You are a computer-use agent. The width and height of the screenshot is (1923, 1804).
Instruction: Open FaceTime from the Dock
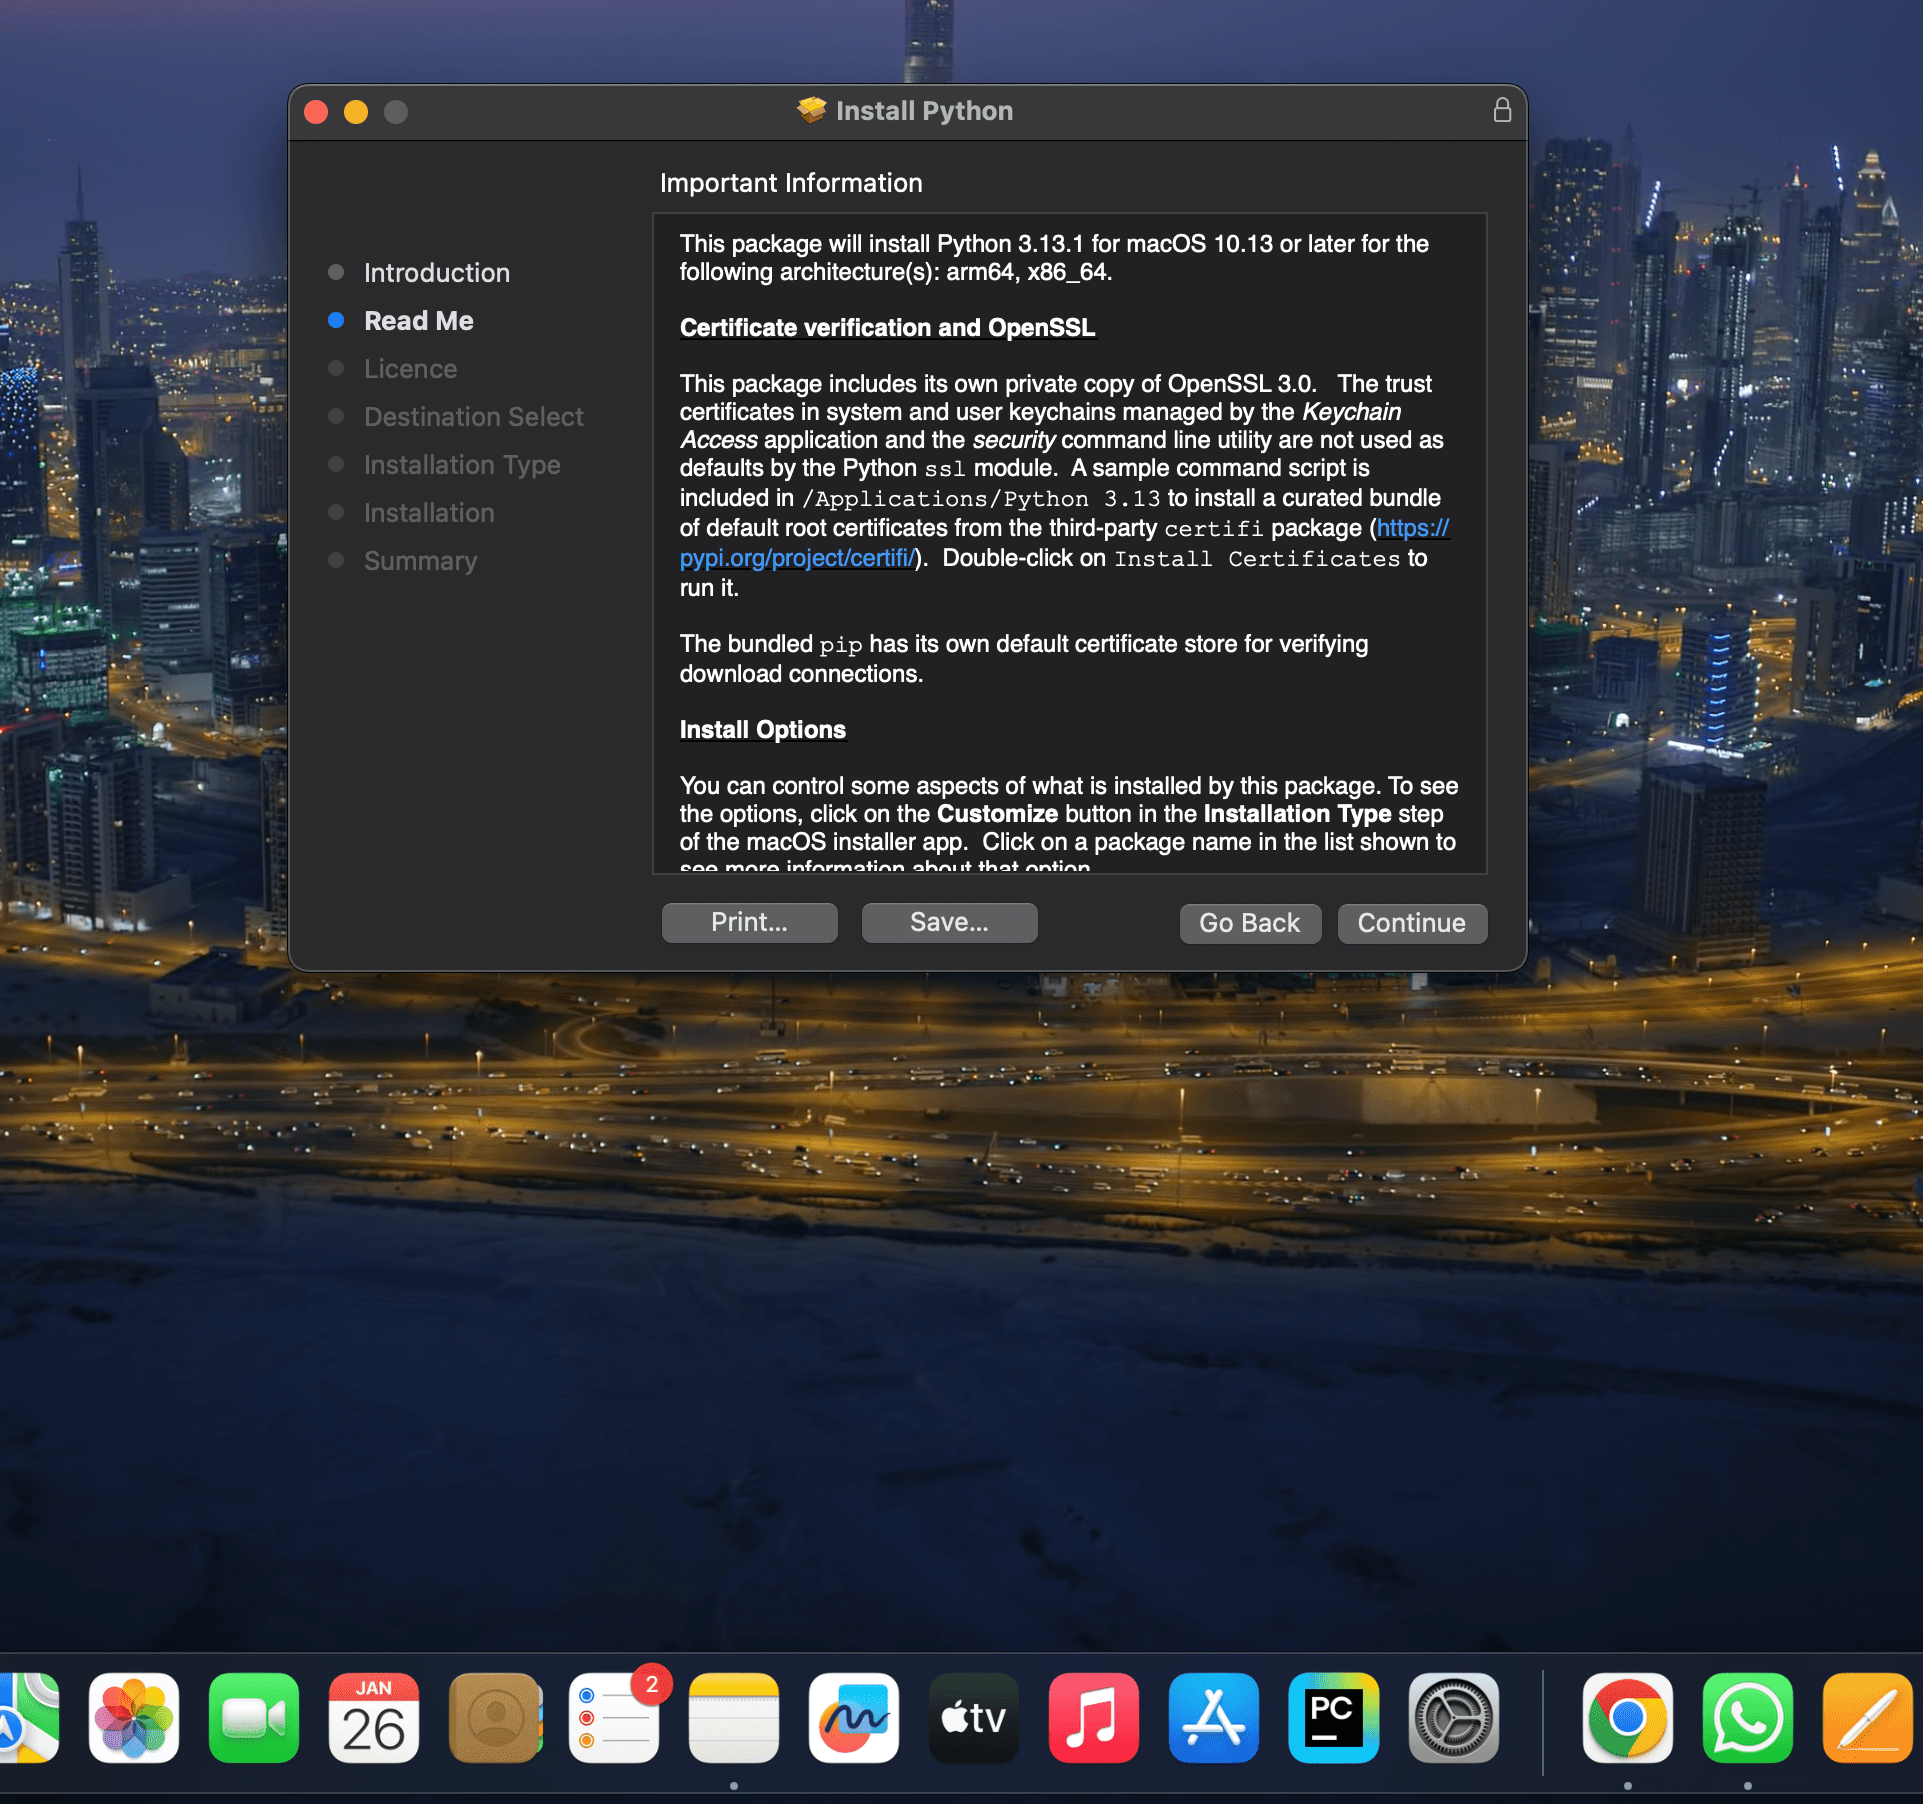click(254, 1718)
